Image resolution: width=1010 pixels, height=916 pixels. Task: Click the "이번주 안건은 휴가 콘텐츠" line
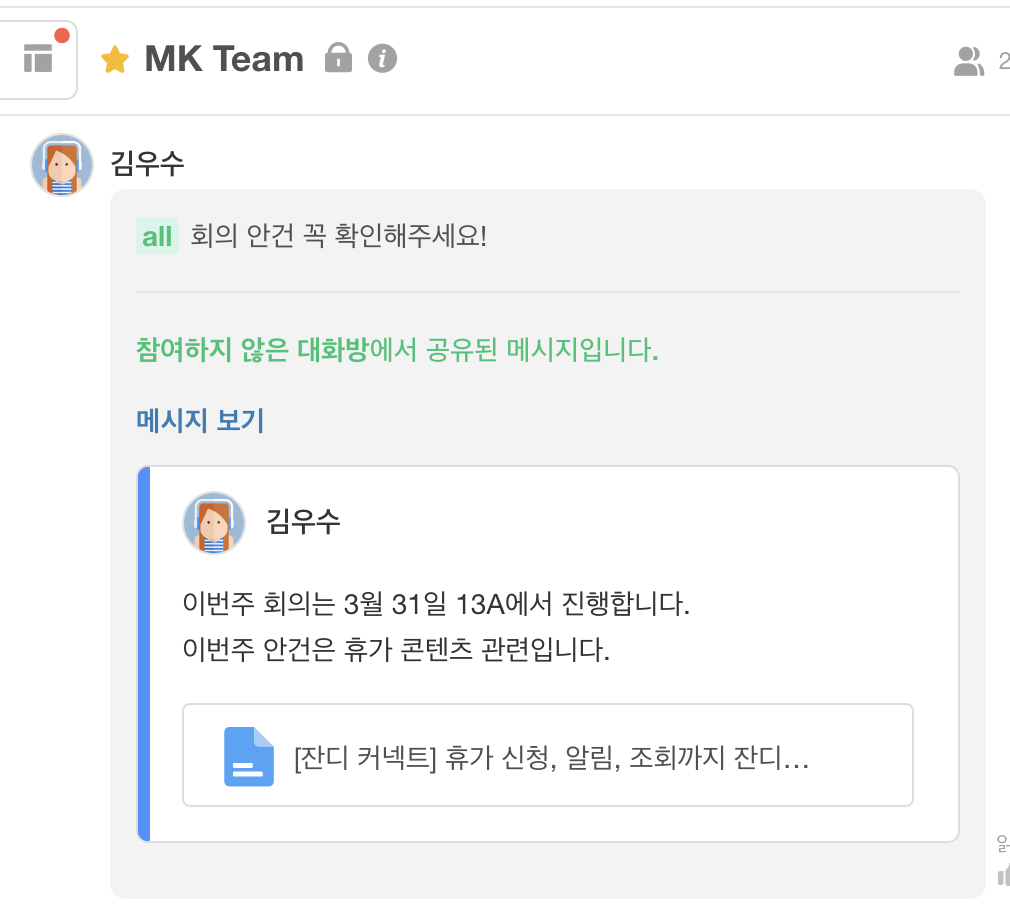pos(396,651)
